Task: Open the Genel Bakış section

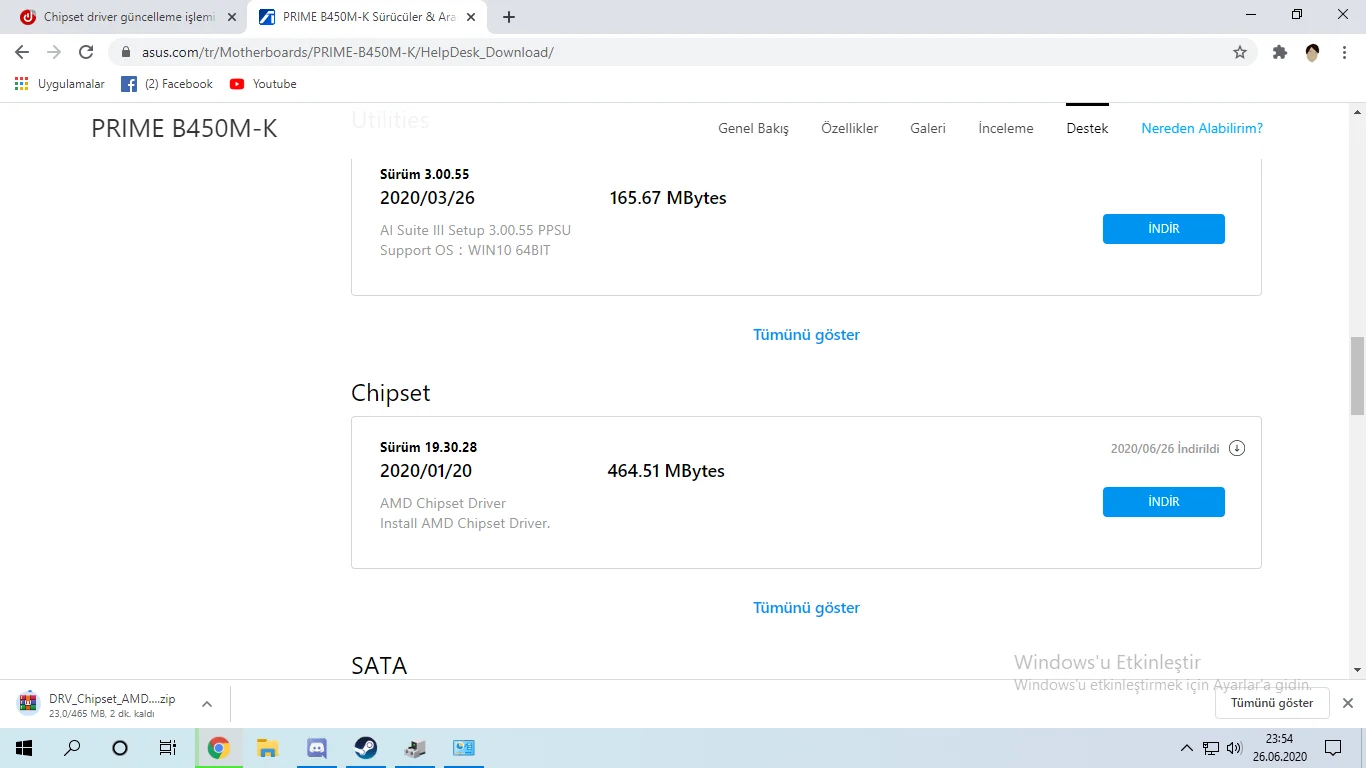Action: 753,128
